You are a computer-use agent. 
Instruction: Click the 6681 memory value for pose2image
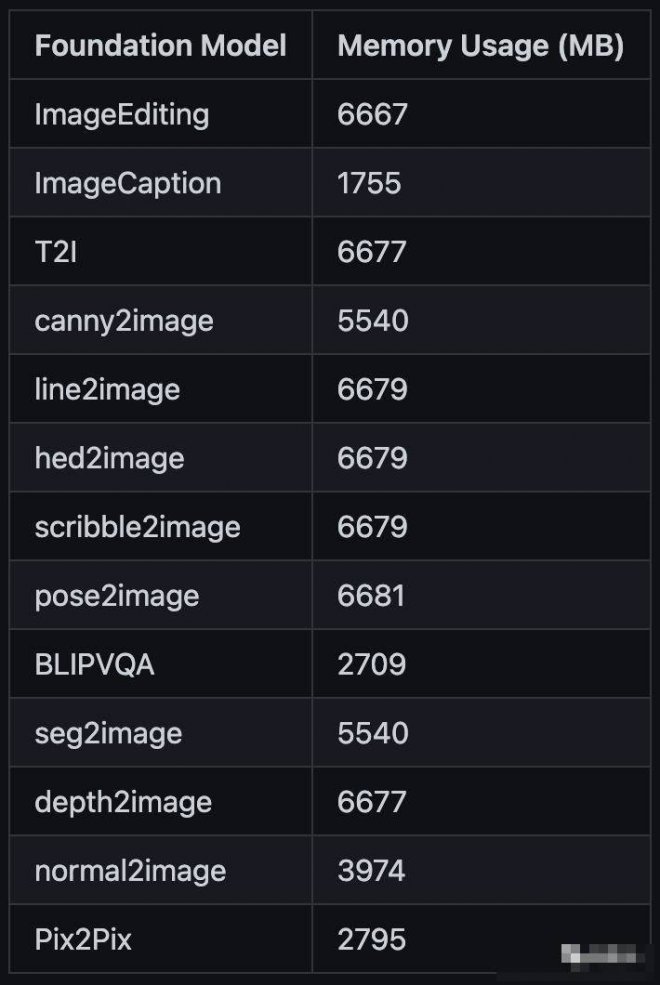(371, 596)
